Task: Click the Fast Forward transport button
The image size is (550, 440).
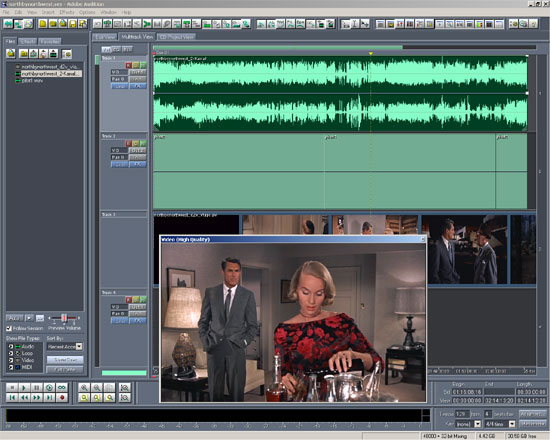Action: tap(36, 398)
